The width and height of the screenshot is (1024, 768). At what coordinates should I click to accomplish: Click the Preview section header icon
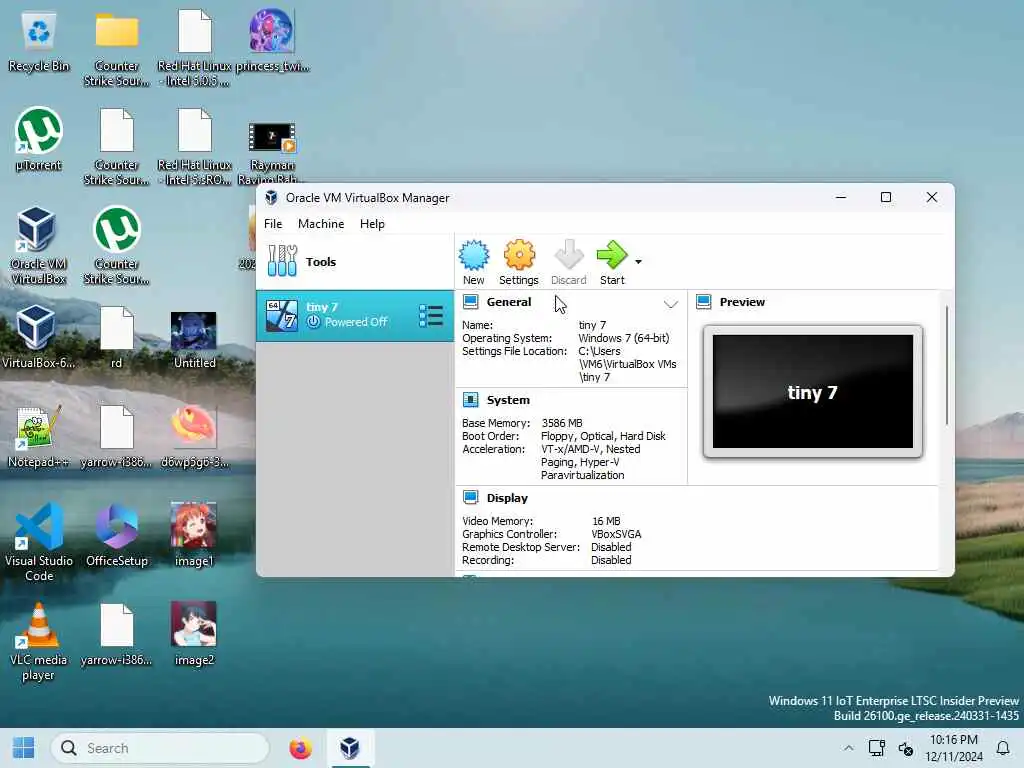pyautogui.click(x=703, y=302)
